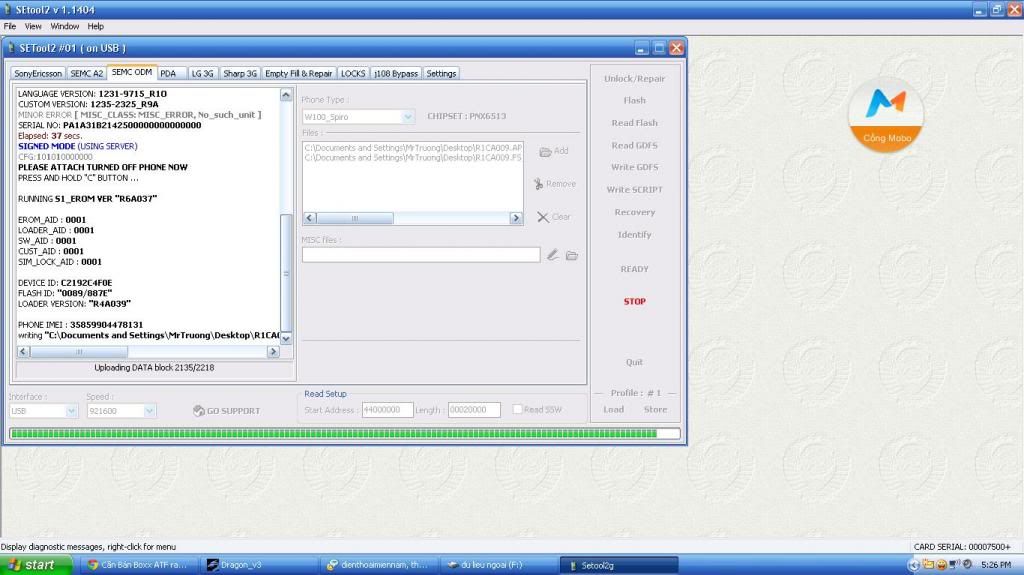Click the green flashing progress bar
Viewport: 1024px width, 575px height.
point(345,433)
